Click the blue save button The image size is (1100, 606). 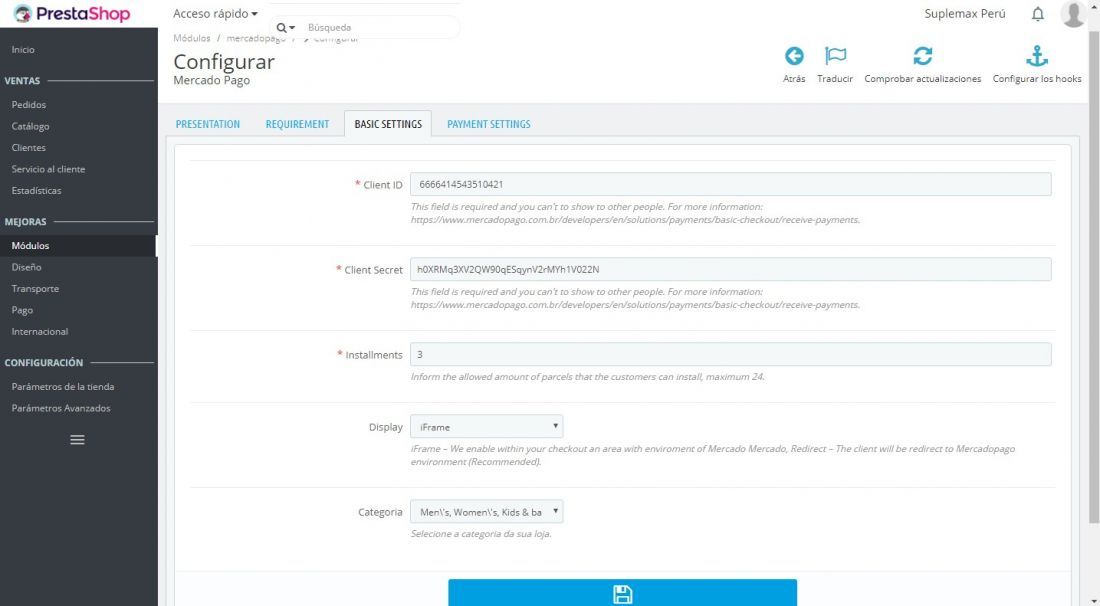tap(622, 593)
